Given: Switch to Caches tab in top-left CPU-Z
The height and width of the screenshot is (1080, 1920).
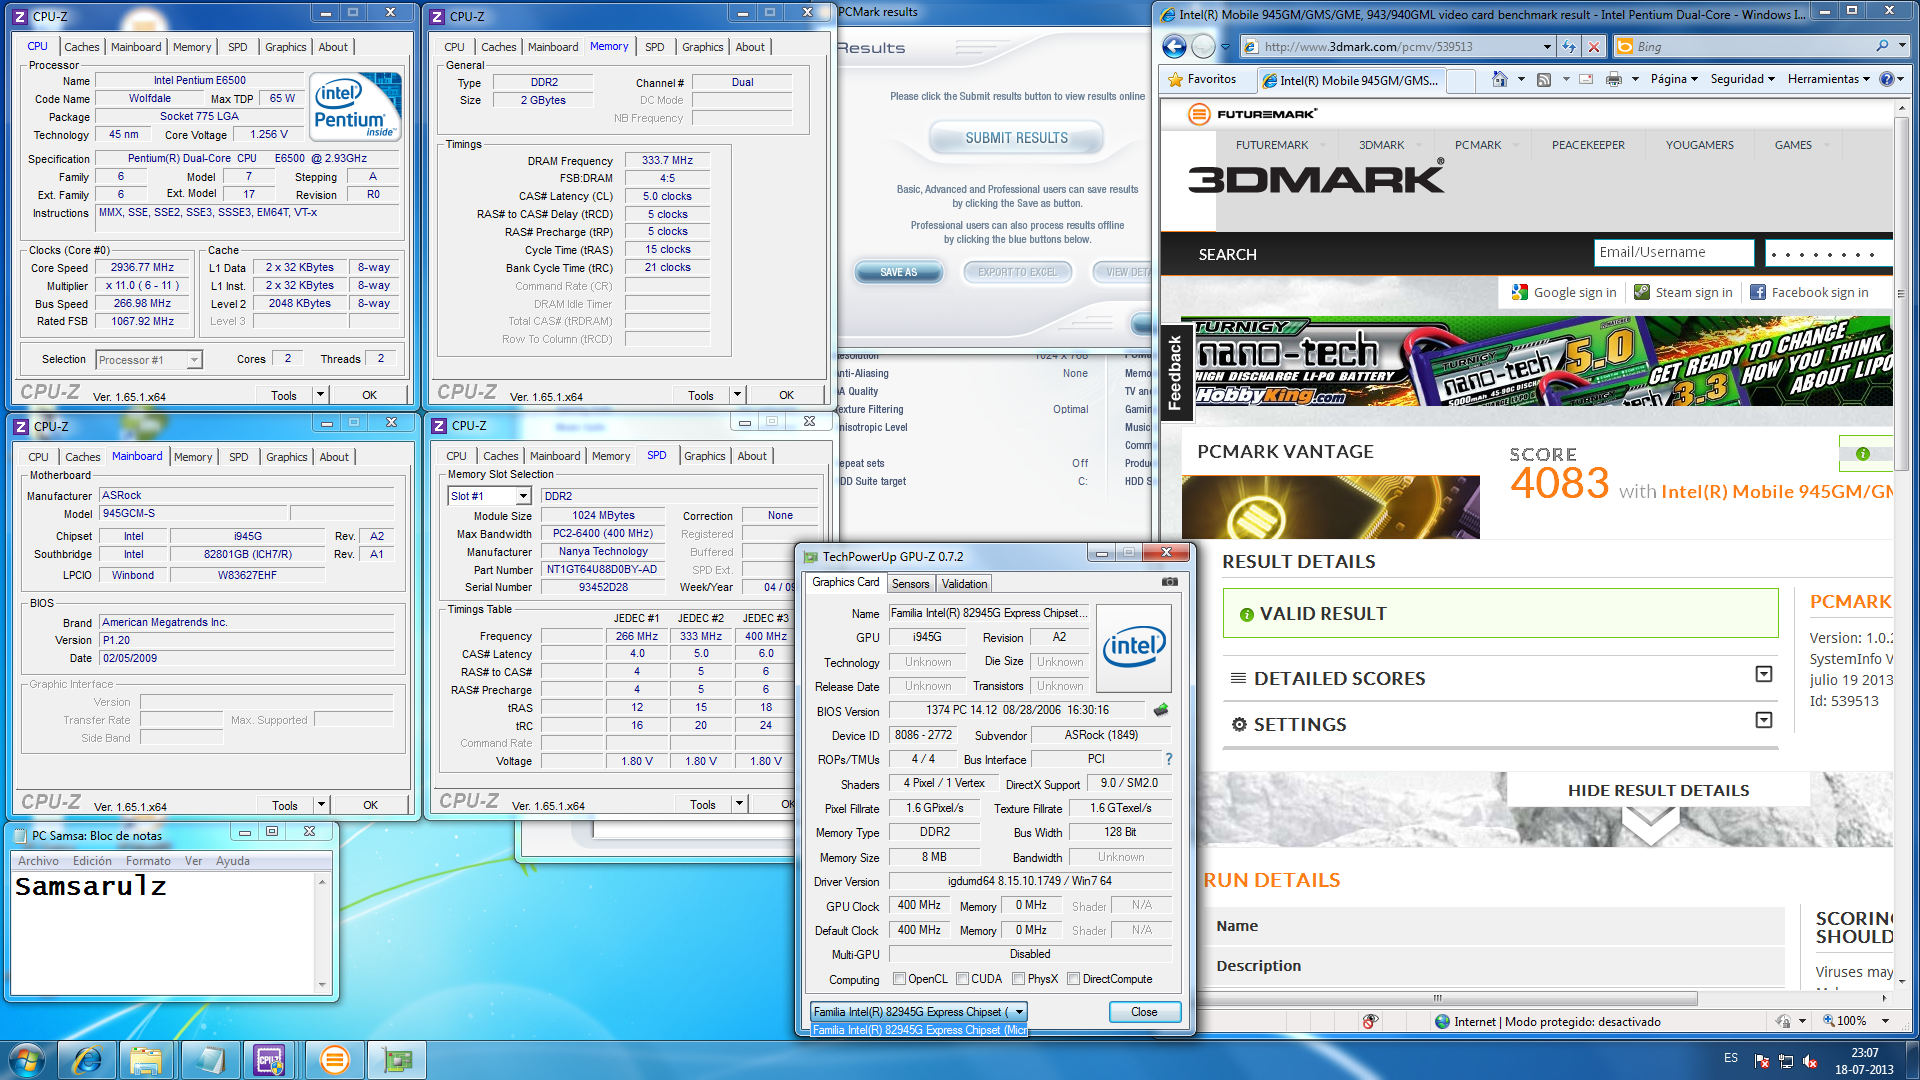Looking at the screenshot, I should (x=82, y=47).
